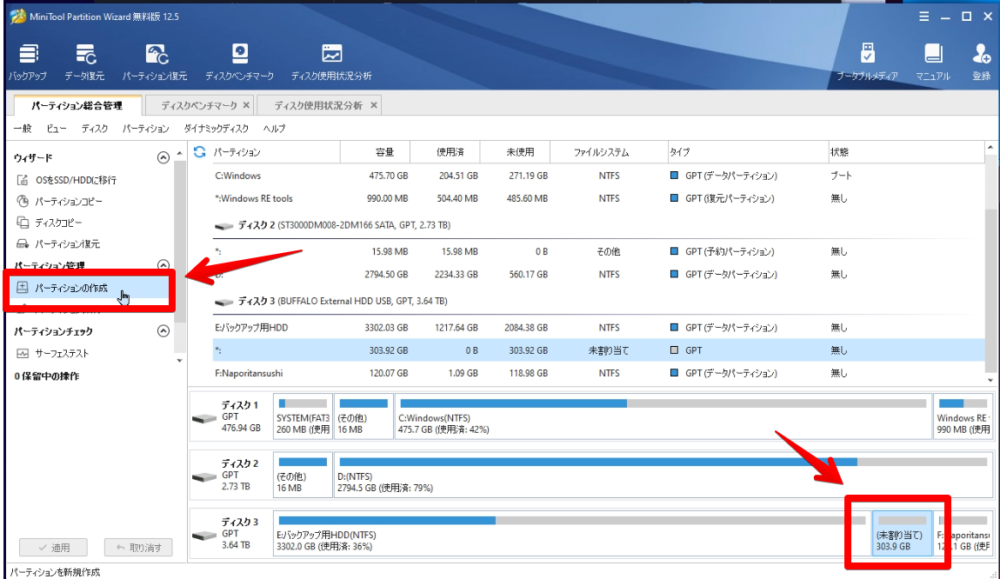Sort by タイプ column header
Viewport: 1000px width, 579px height.
click(747, 152)
